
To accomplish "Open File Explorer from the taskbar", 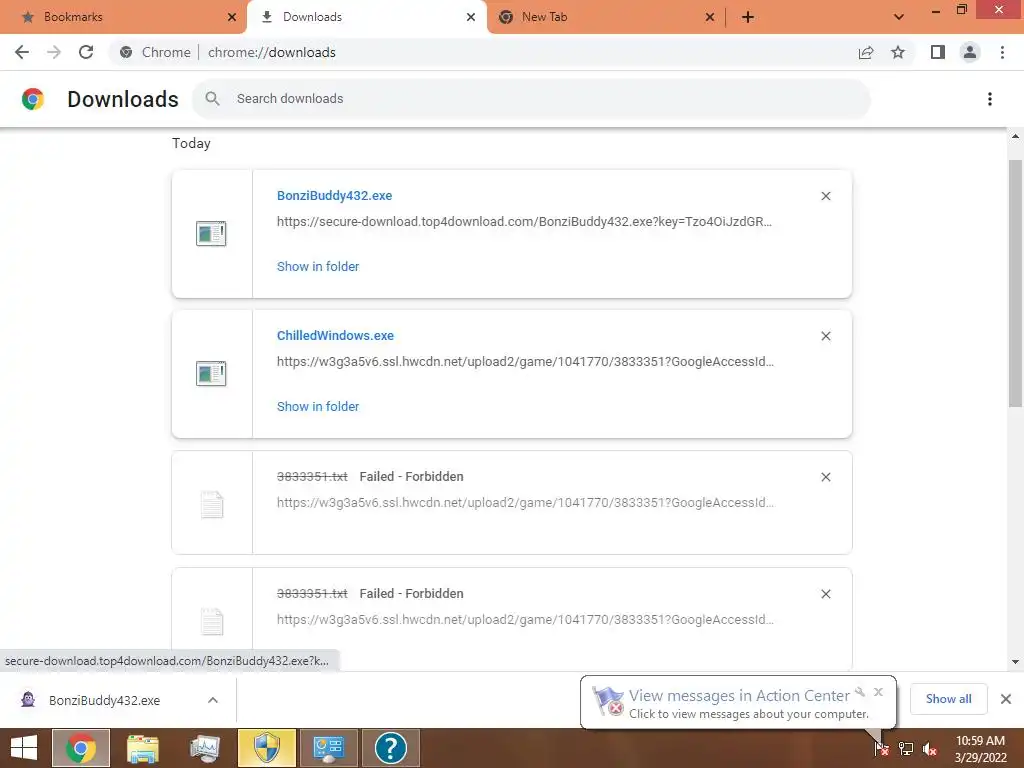I will pos(143,748).
